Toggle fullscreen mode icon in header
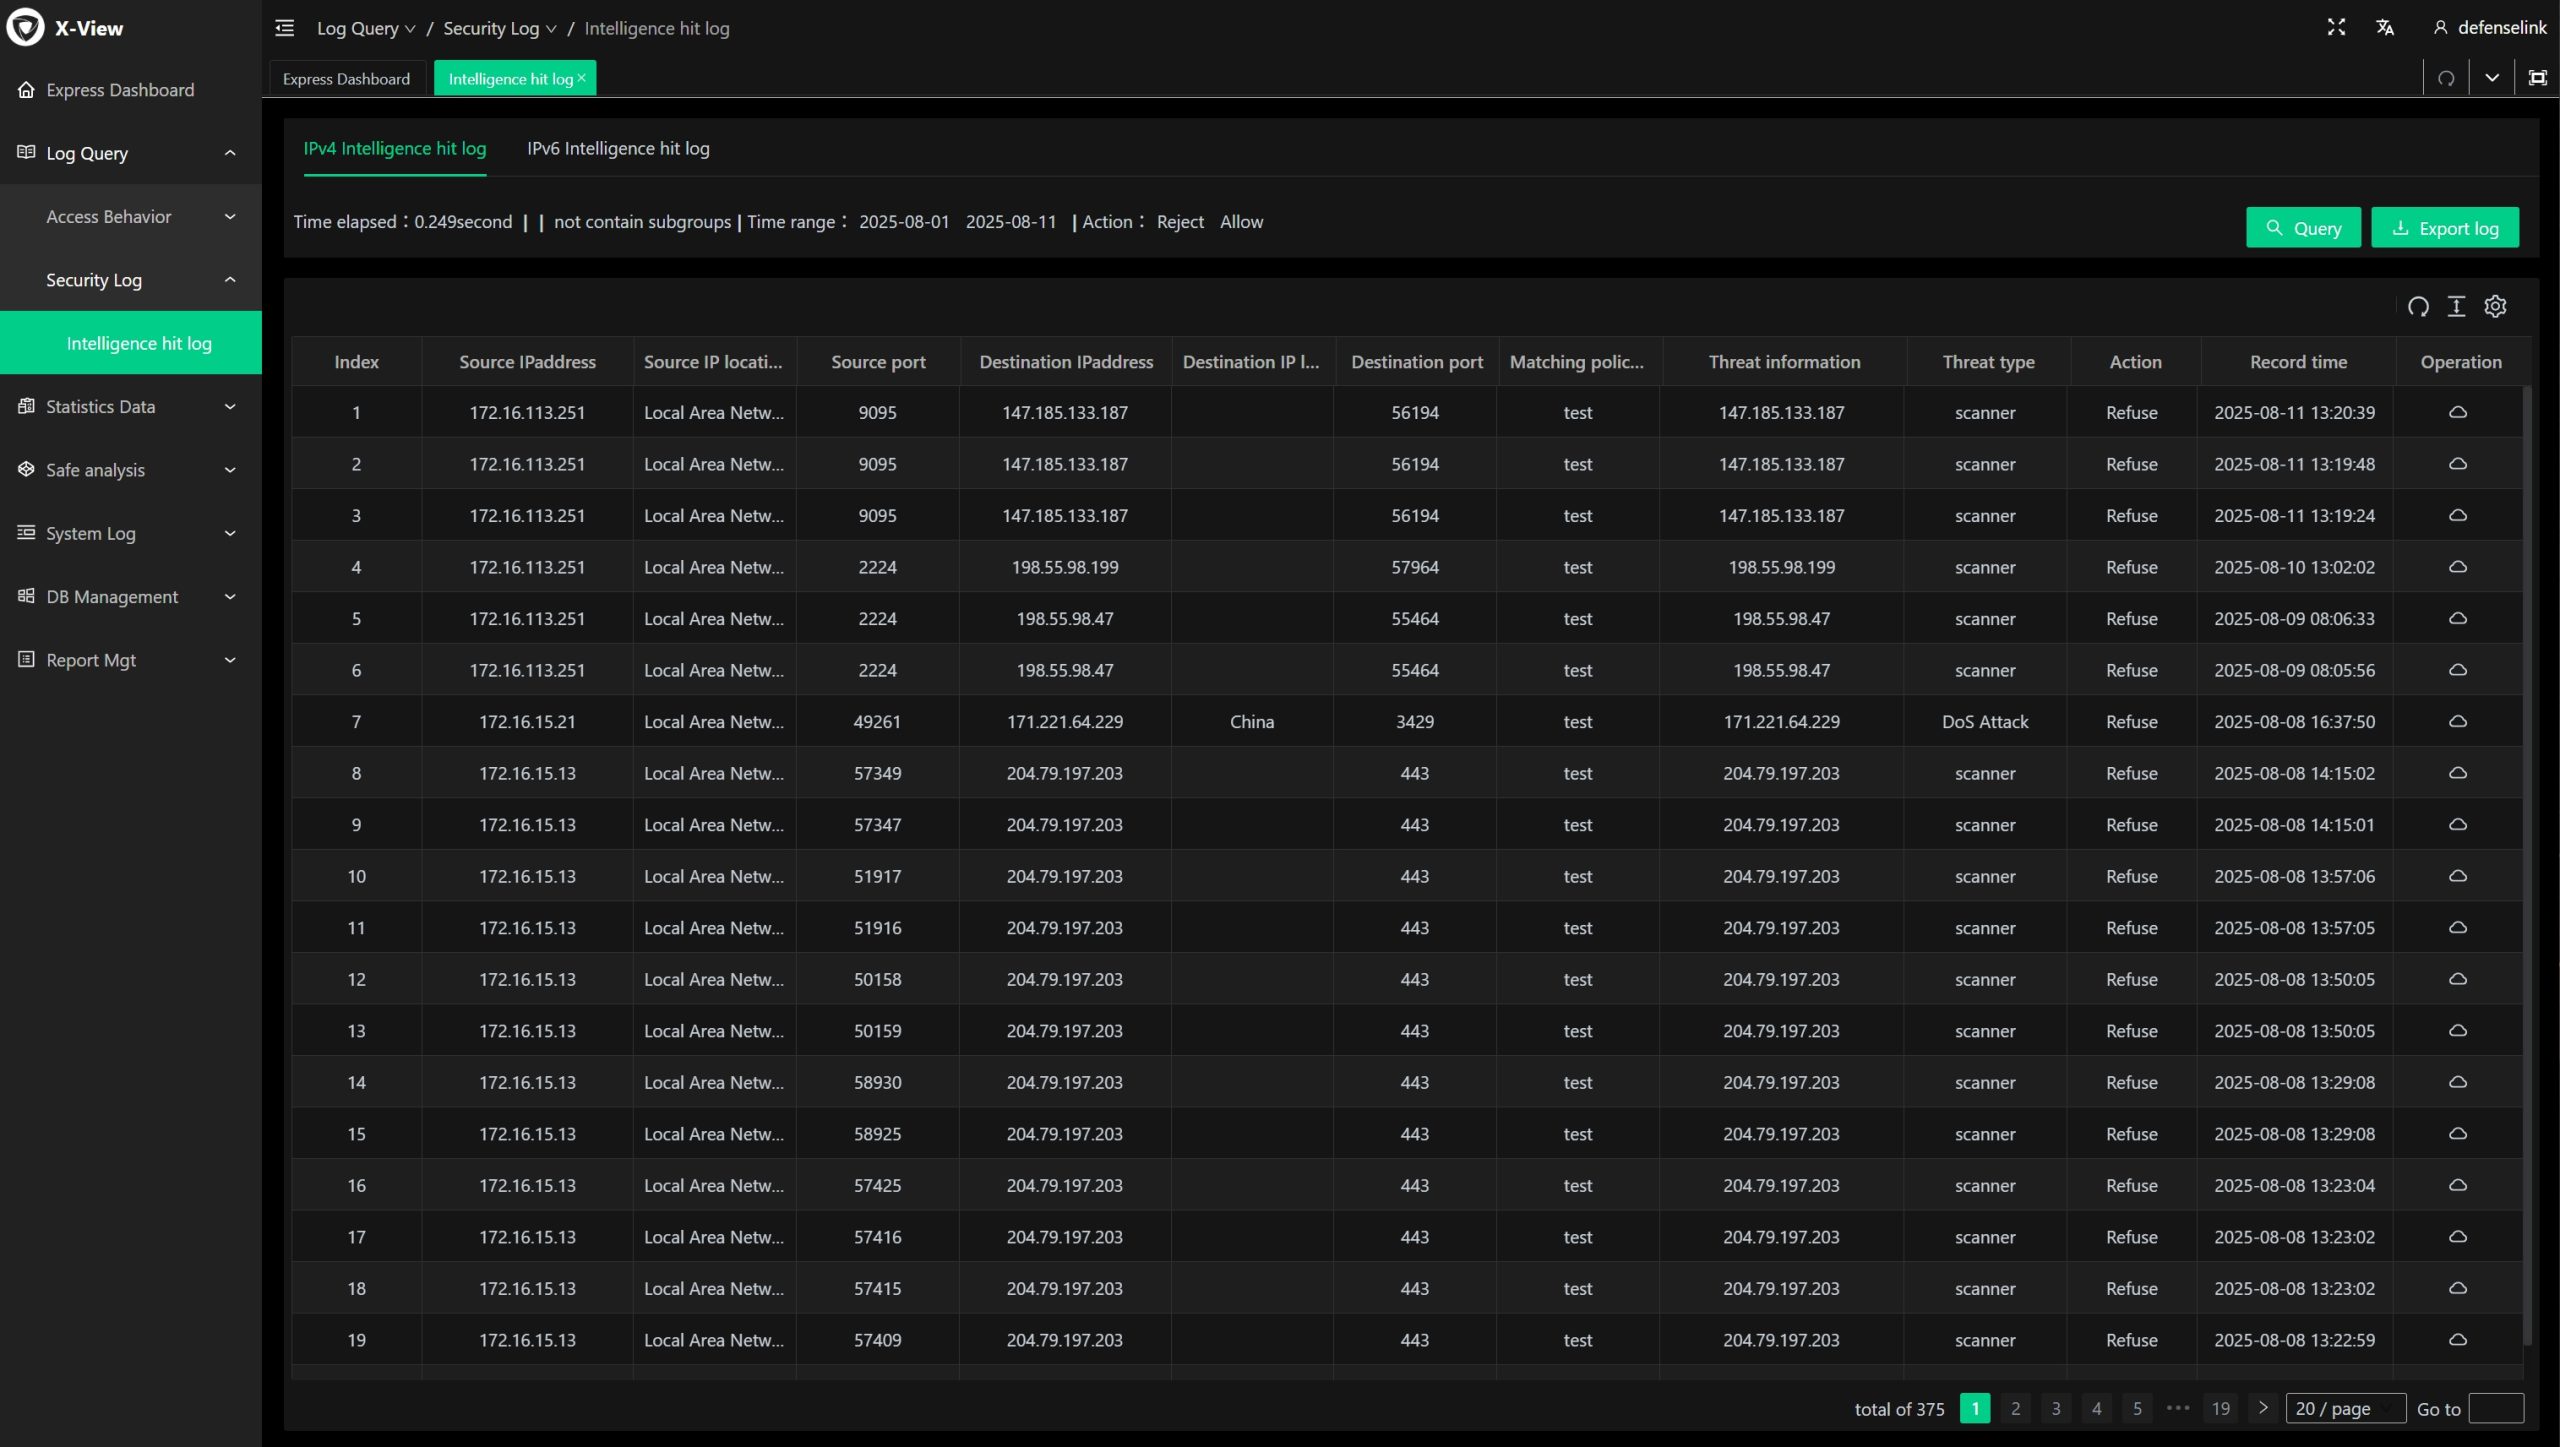 click(2336, 28)
